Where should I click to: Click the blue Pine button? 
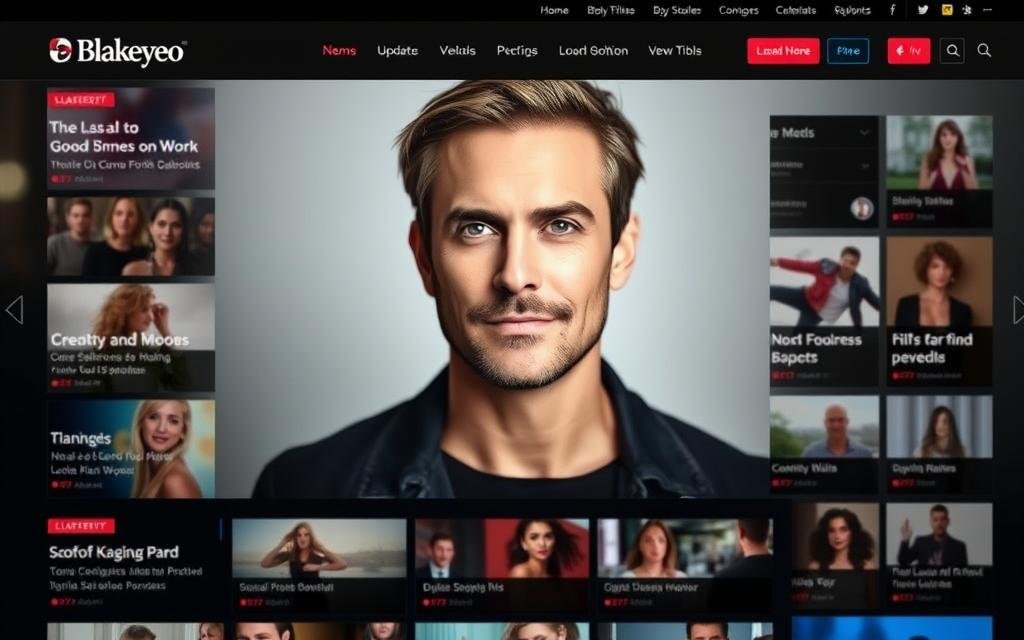tap(848, 50)
